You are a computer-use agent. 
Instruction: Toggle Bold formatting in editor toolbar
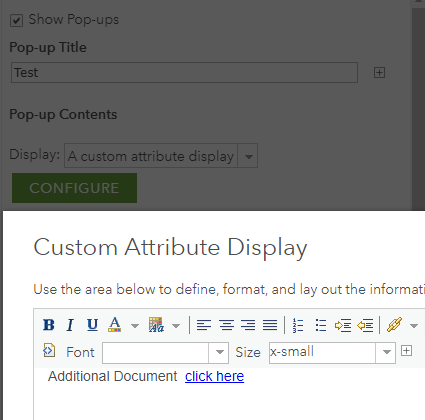(49, 325)
